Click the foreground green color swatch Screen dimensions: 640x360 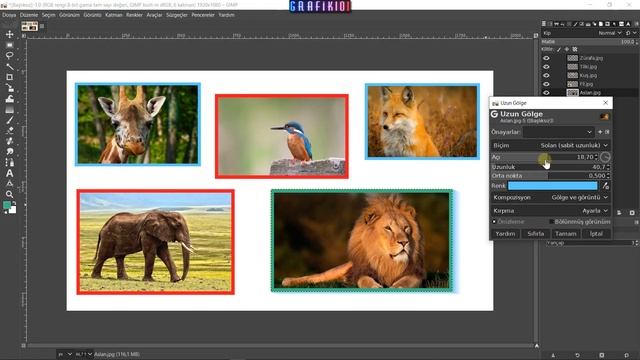click(x=7, y=205)
